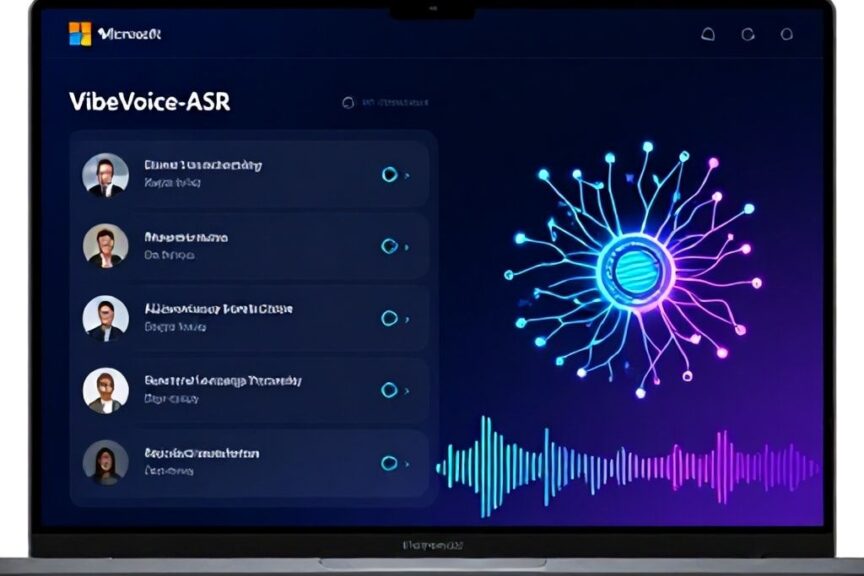864x576 pixels.
Task: Focus the search field next to the title
Action: [395, 102]
